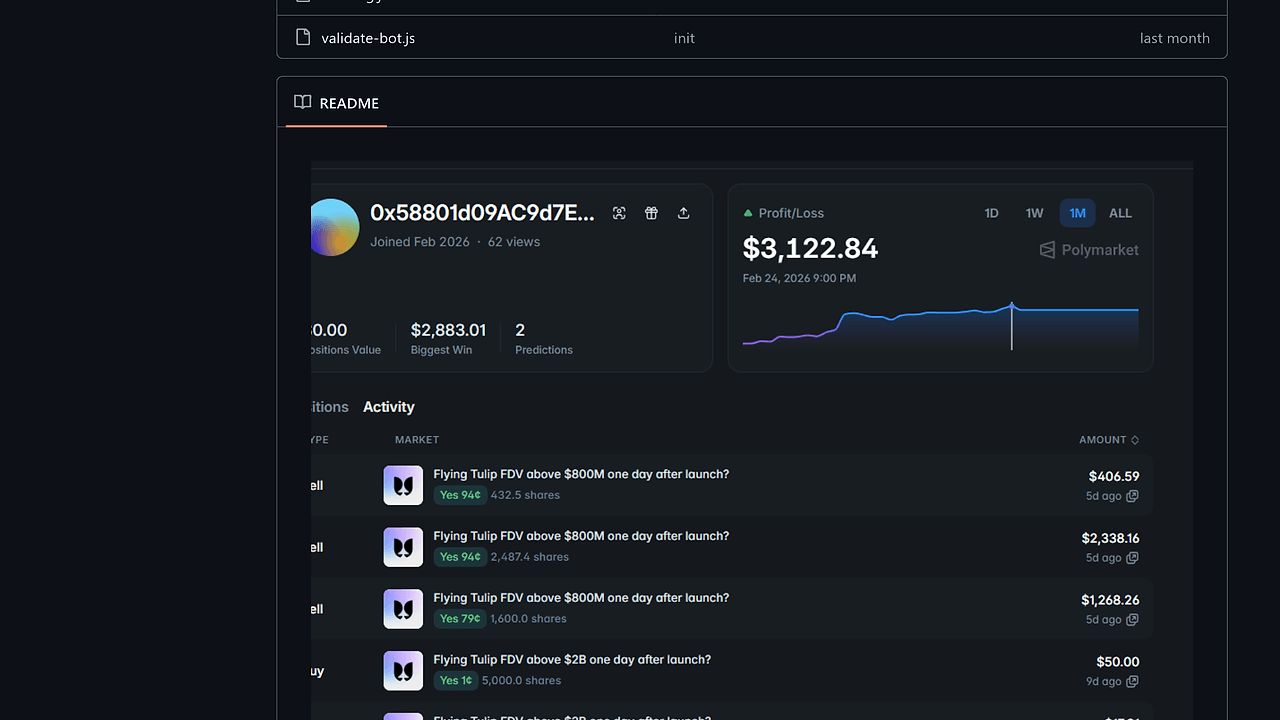Click the 'last month' timestamp
The height and width of the screenshot is (720, 1280).
pos(1175,38)
